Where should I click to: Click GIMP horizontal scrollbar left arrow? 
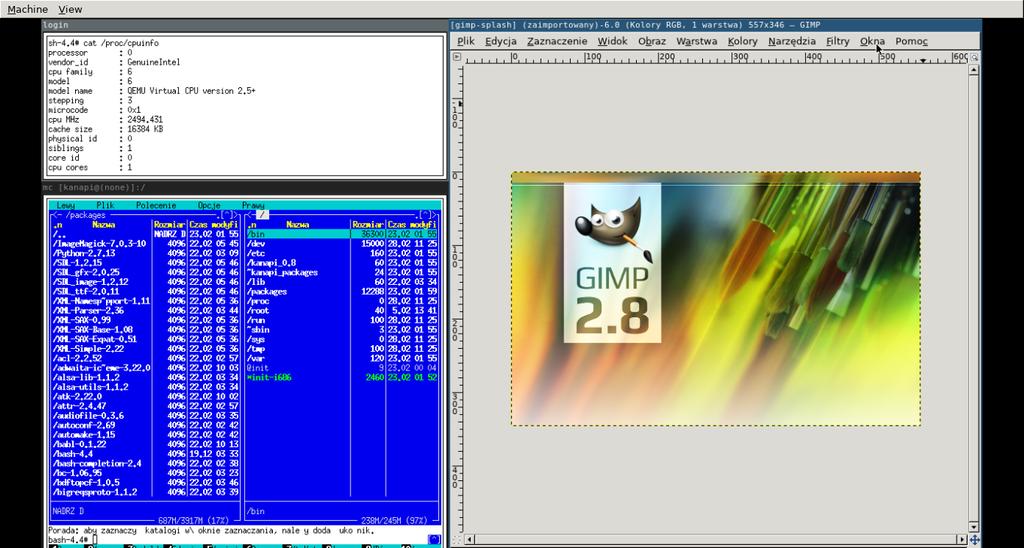coord(468,540)
